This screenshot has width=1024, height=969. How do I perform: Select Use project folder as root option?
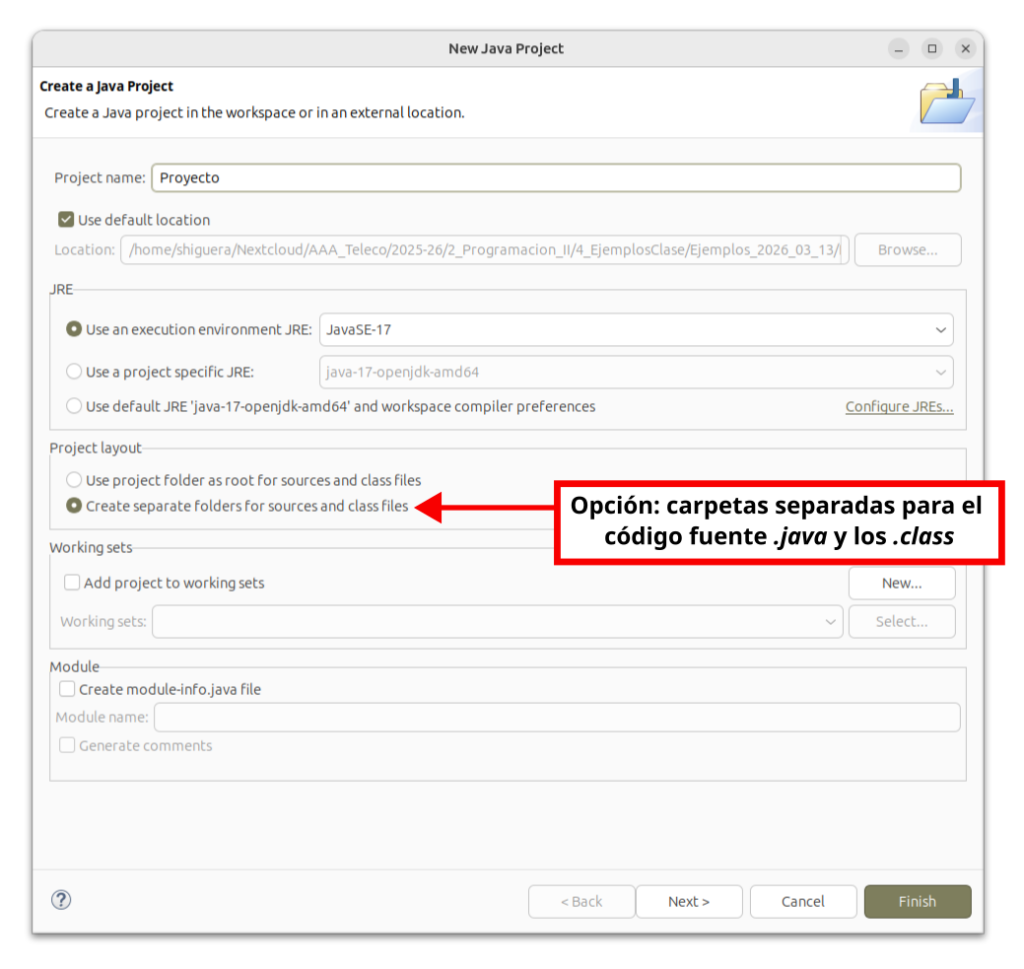click(74, 480)
